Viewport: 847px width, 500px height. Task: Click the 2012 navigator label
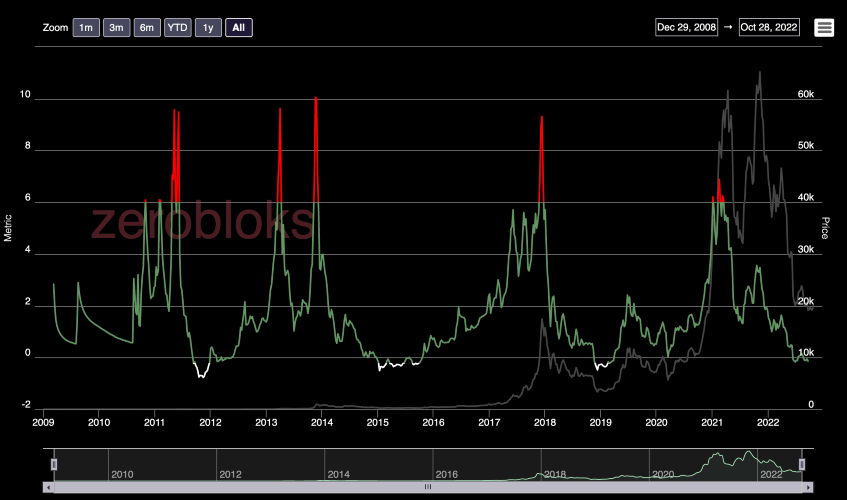click(230, 474)
